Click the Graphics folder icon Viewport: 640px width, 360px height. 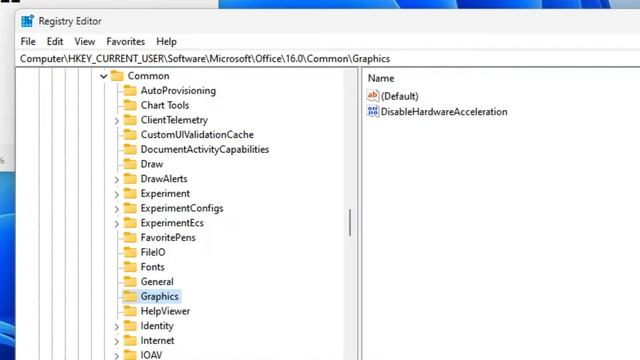click(x=130, y=296)
